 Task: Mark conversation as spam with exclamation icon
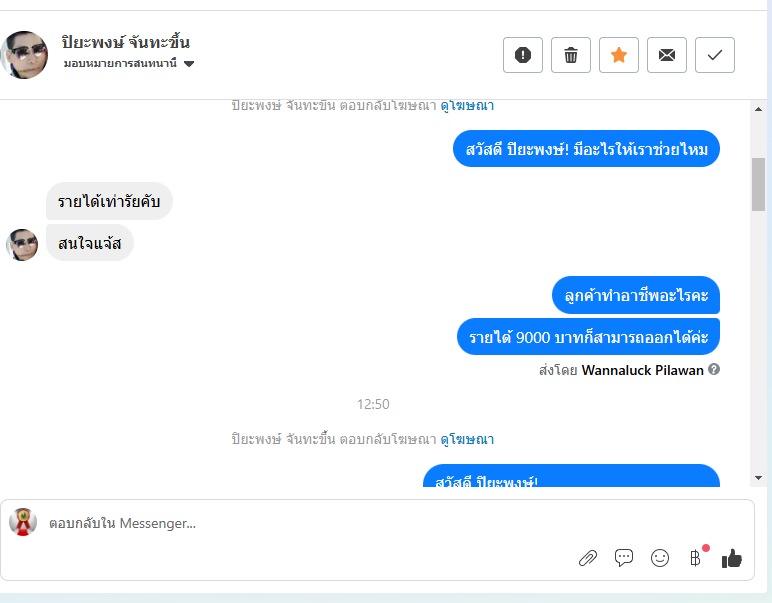[x=523, y=55]
